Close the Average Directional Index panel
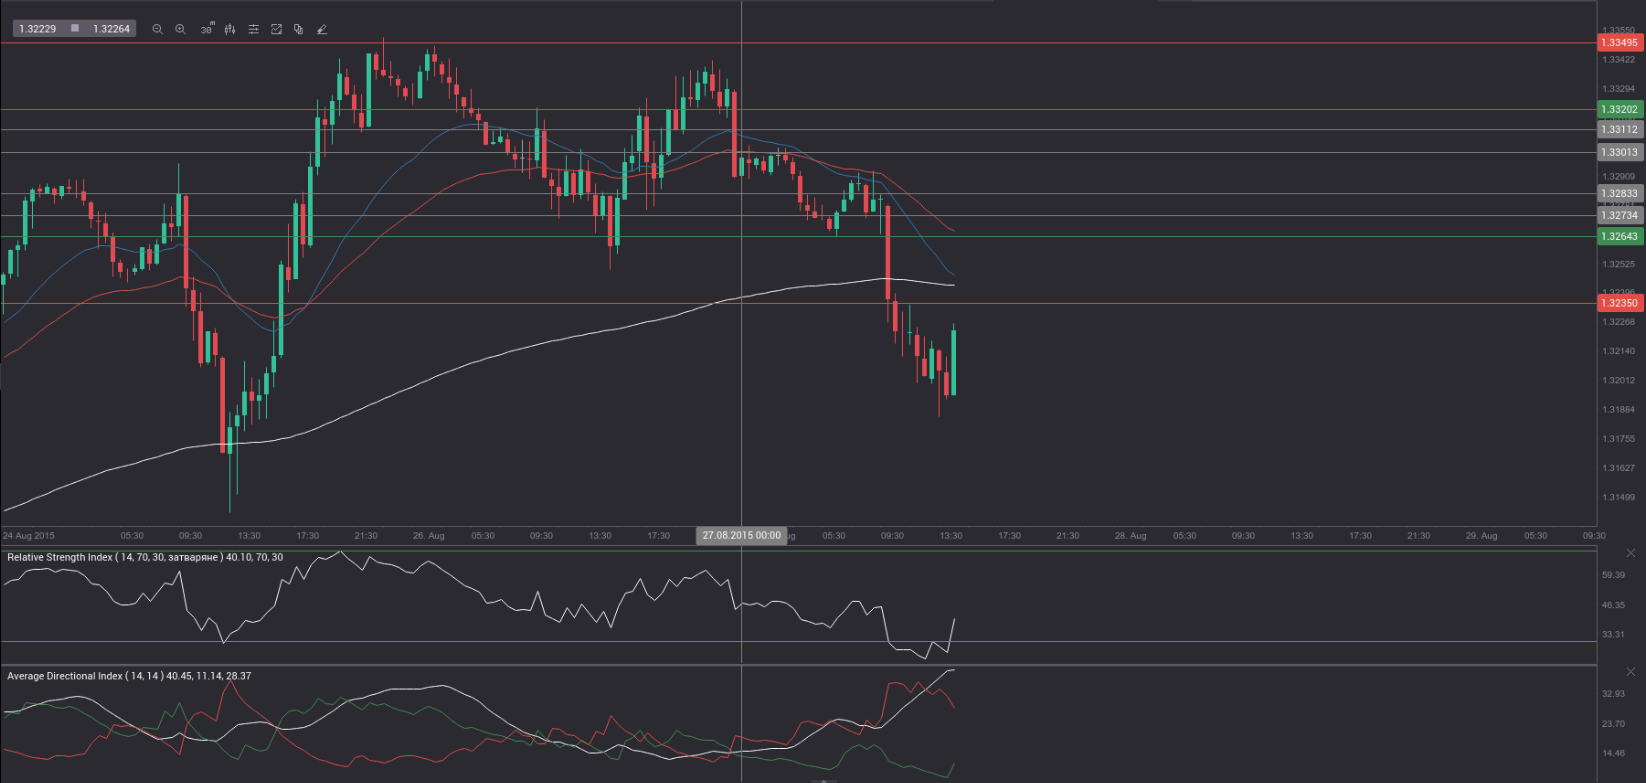This screenshot has height=783, width=1646. [1631, 672]
